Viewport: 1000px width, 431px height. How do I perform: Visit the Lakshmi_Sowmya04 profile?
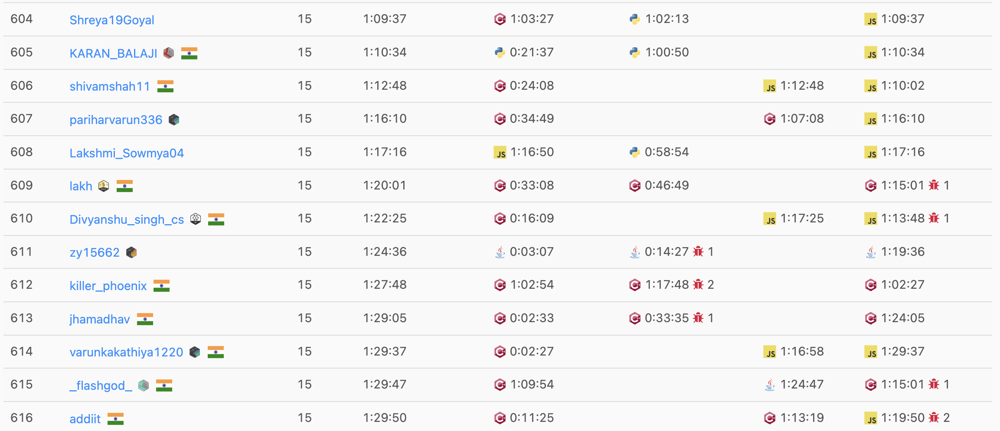126,153
